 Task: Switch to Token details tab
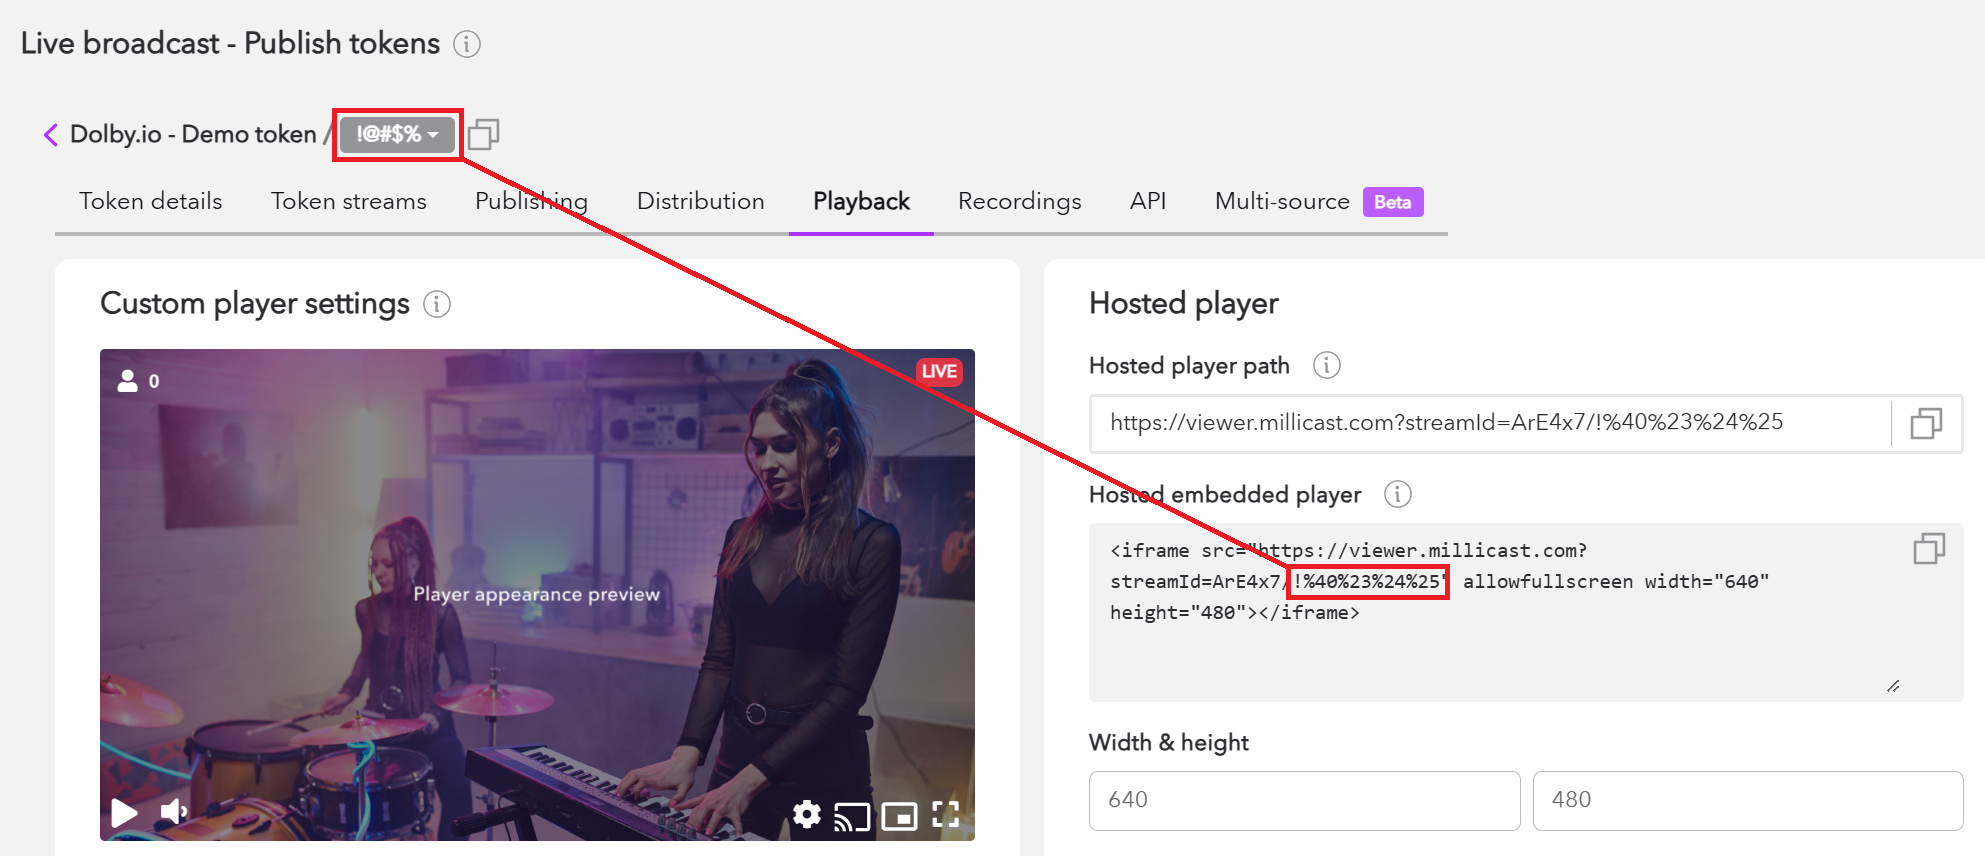(151, 201)
